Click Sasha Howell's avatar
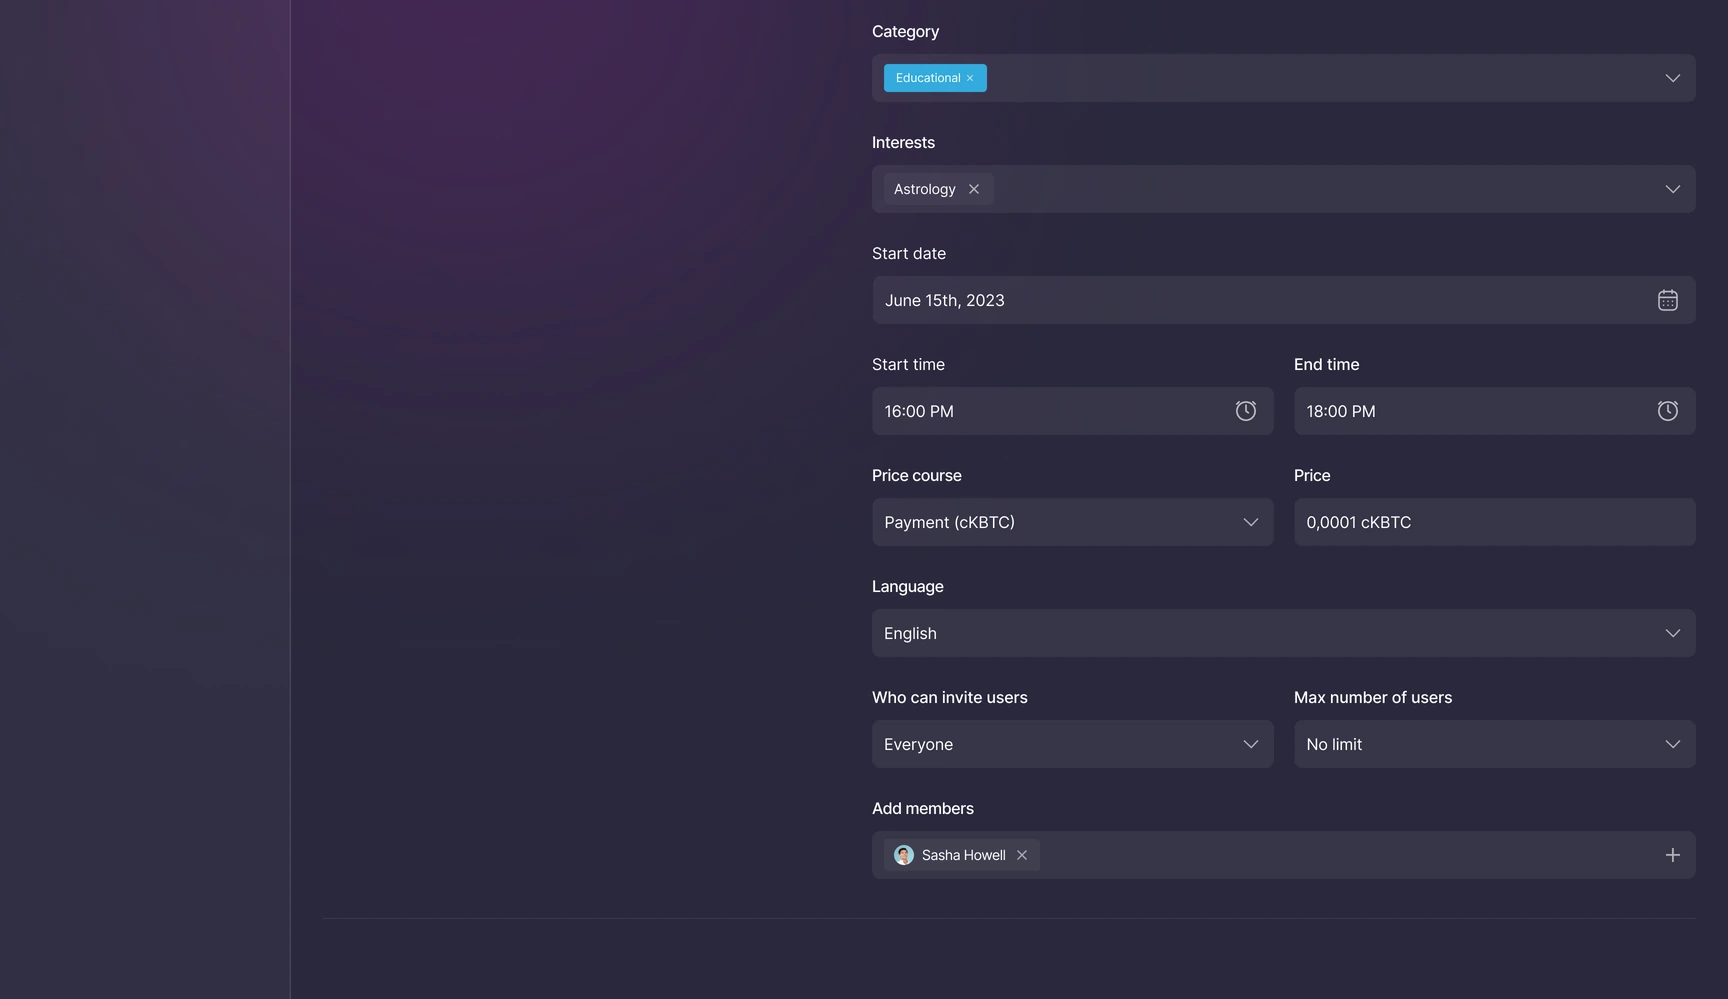 (904, 855)
